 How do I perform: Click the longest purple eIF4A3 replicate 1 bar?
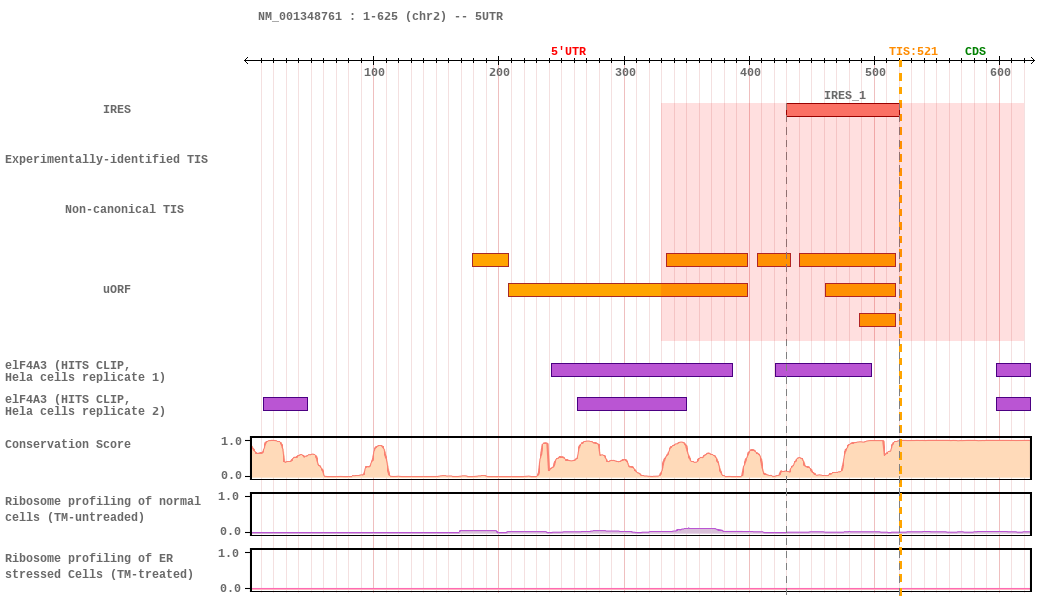pos(641,370)
